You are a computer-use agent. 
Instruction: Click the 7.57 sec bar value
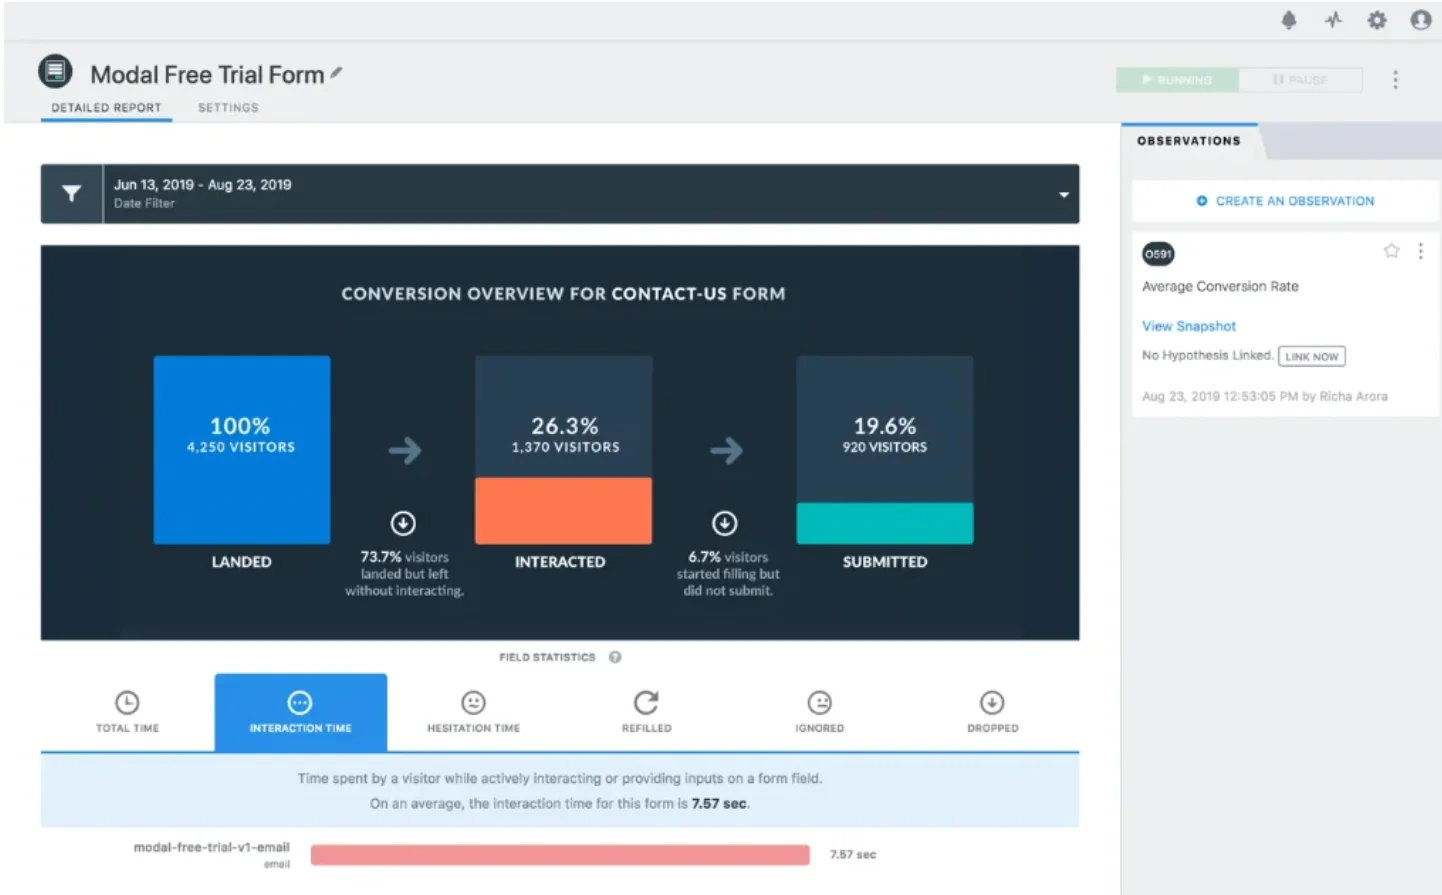click(852, 855)
